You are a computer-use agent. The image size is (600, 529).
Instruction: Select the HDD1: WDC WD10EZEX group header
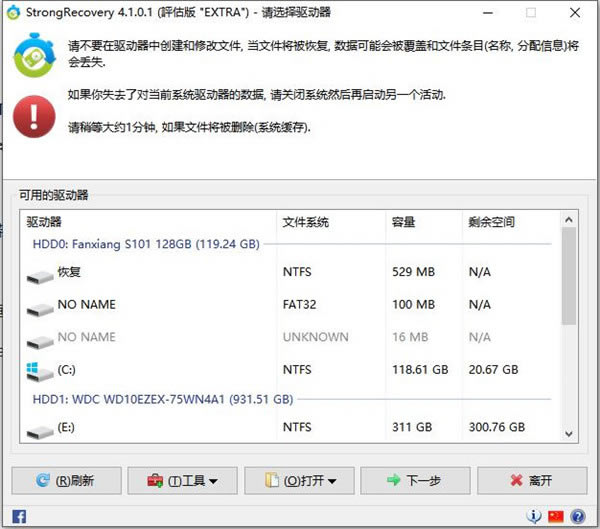(163, 399)
